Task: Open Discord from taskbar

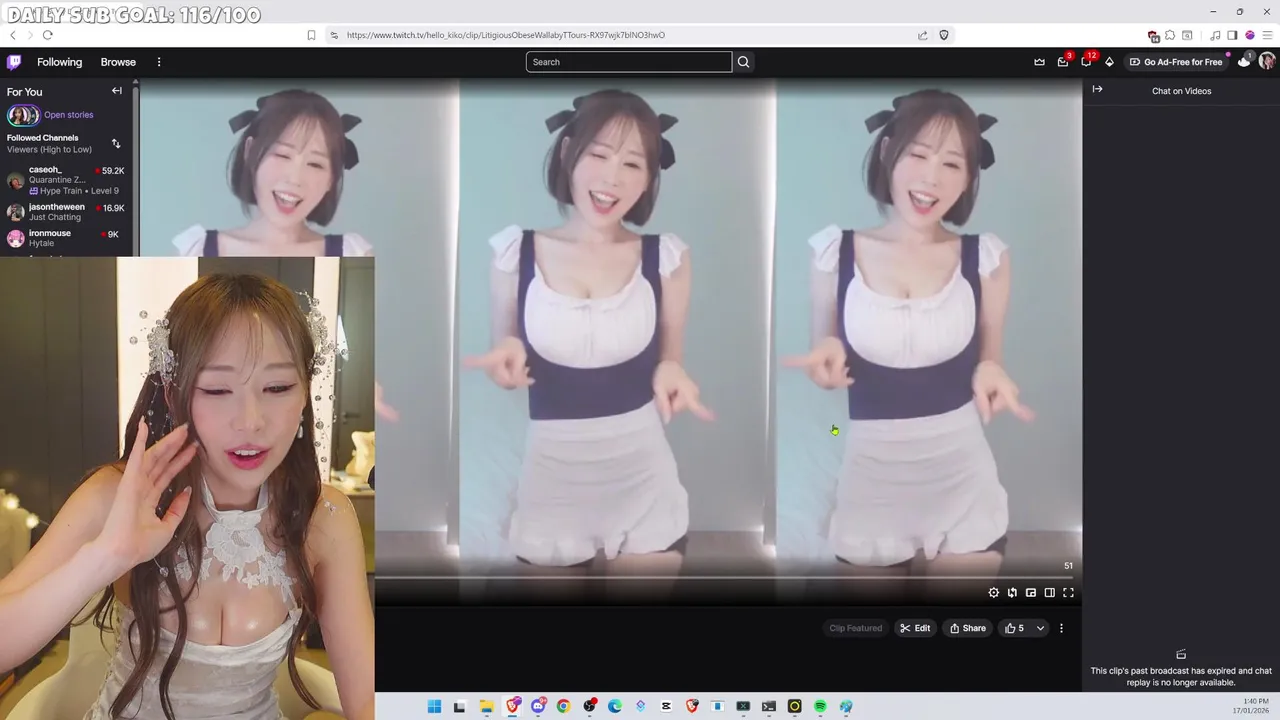Action: pos(539,706)
